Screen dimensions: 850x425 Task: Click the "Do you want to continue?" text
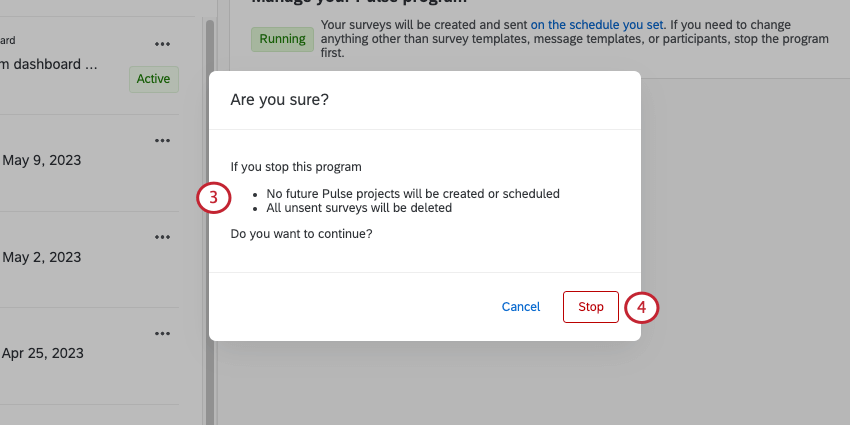[301, 234]
